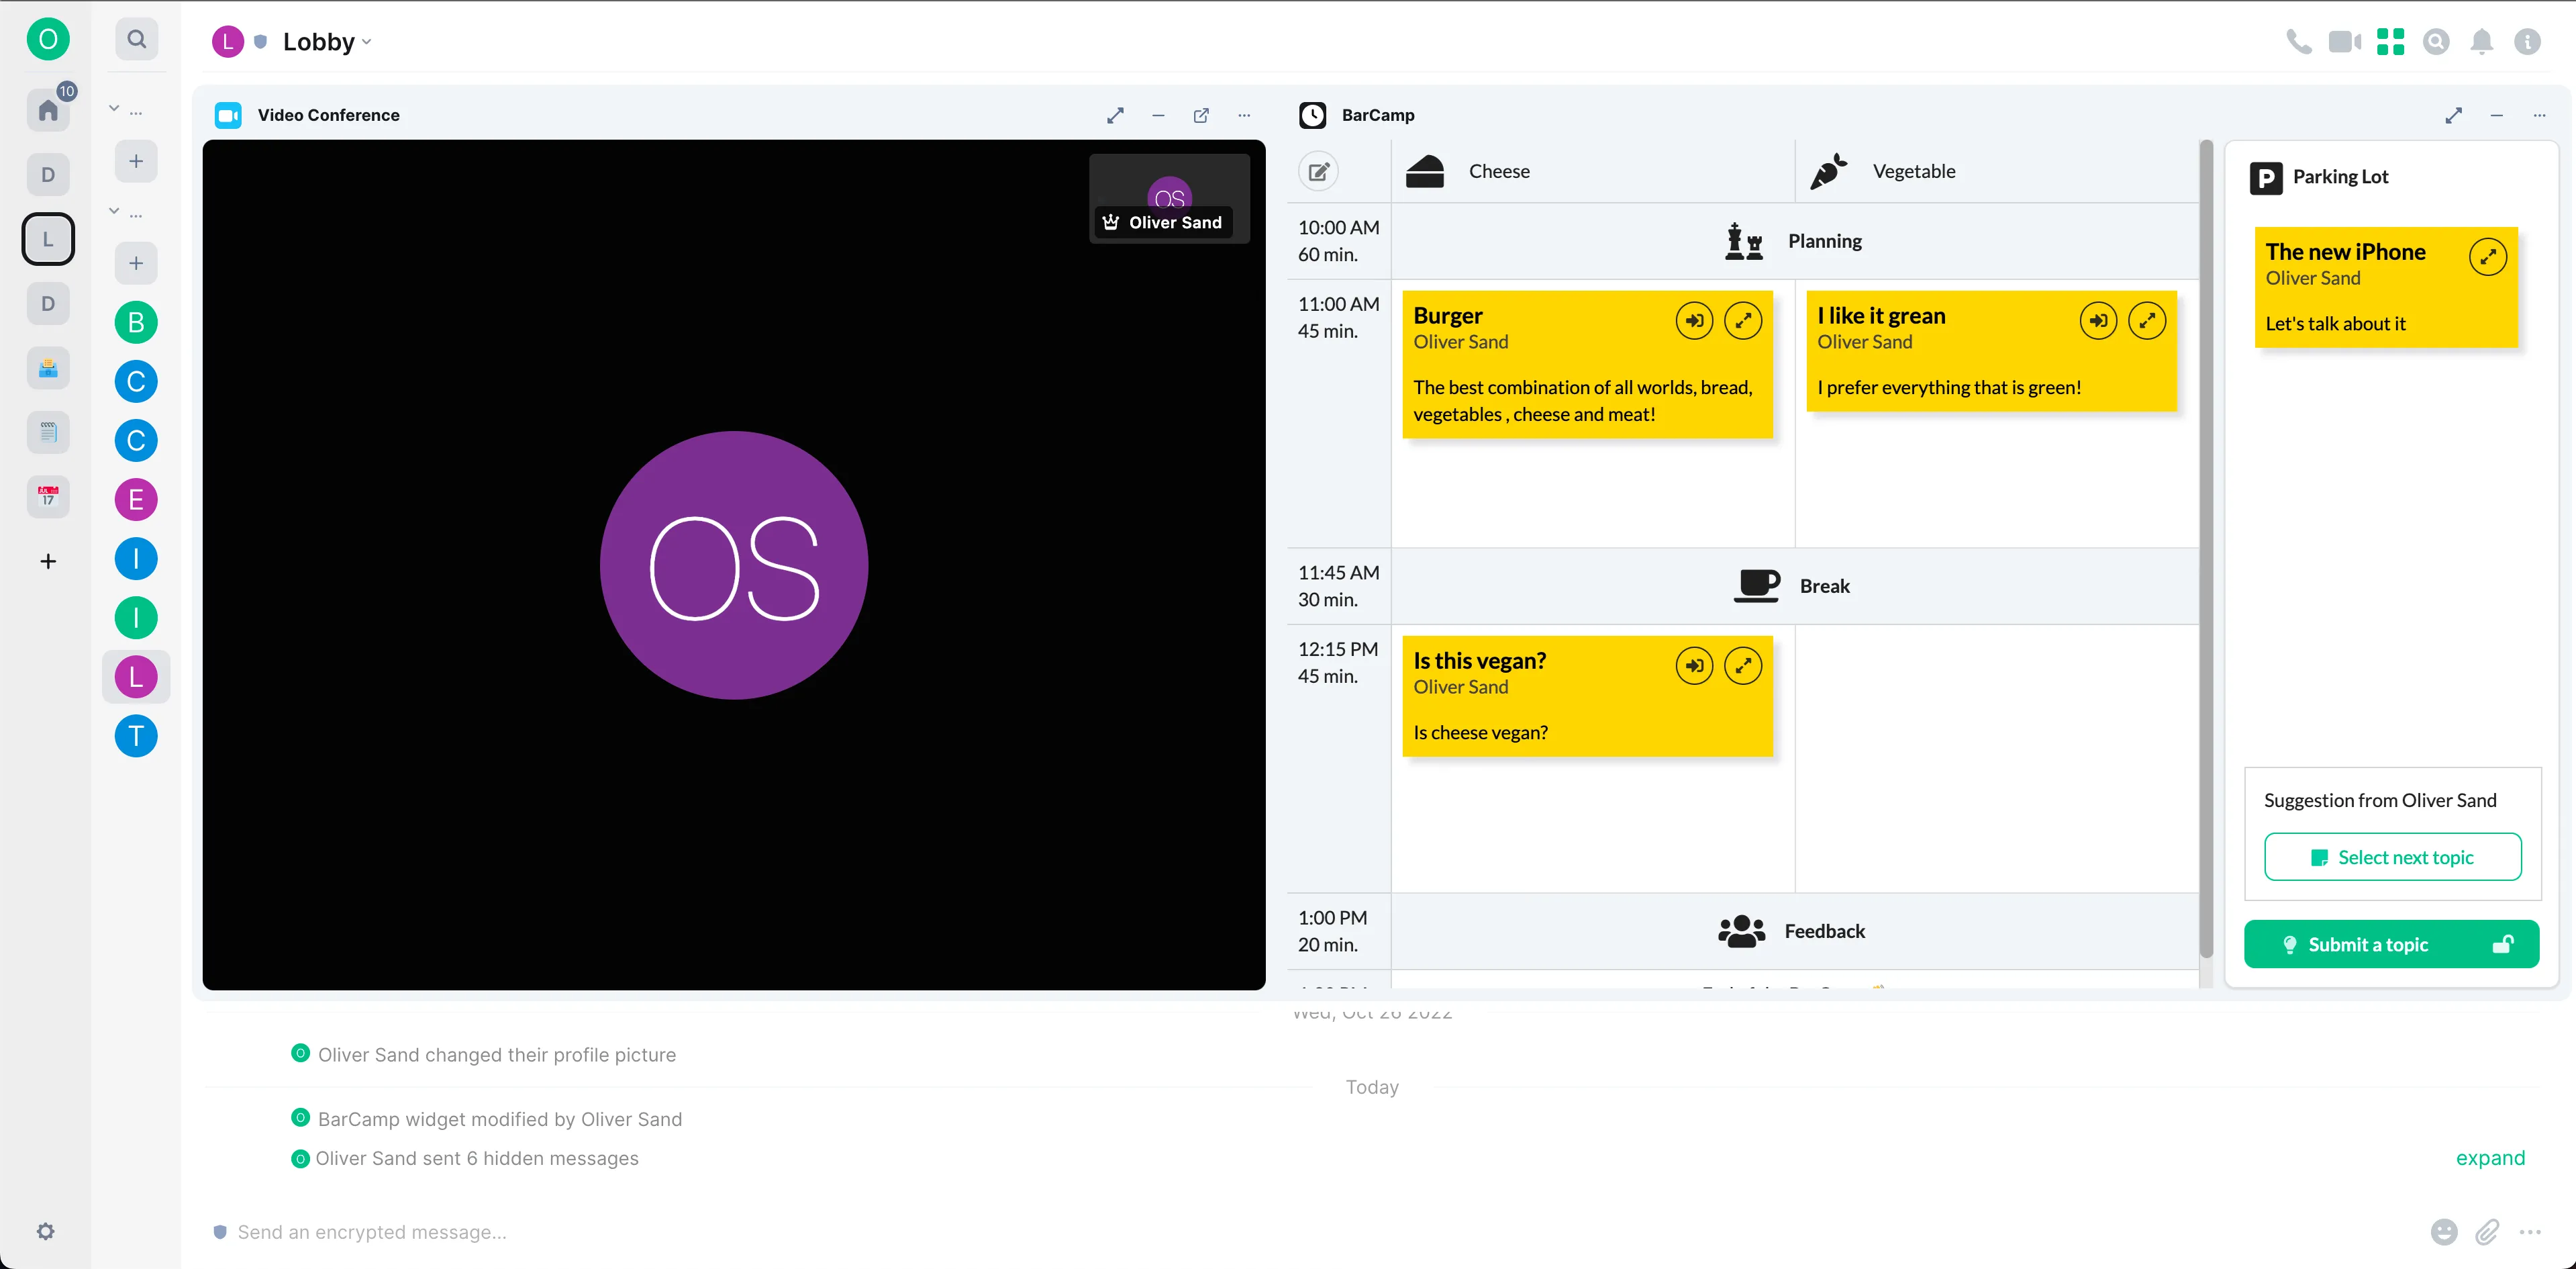Click the Lobby room avatar
Screen dimensions: 2576x1269
[228, 41]
